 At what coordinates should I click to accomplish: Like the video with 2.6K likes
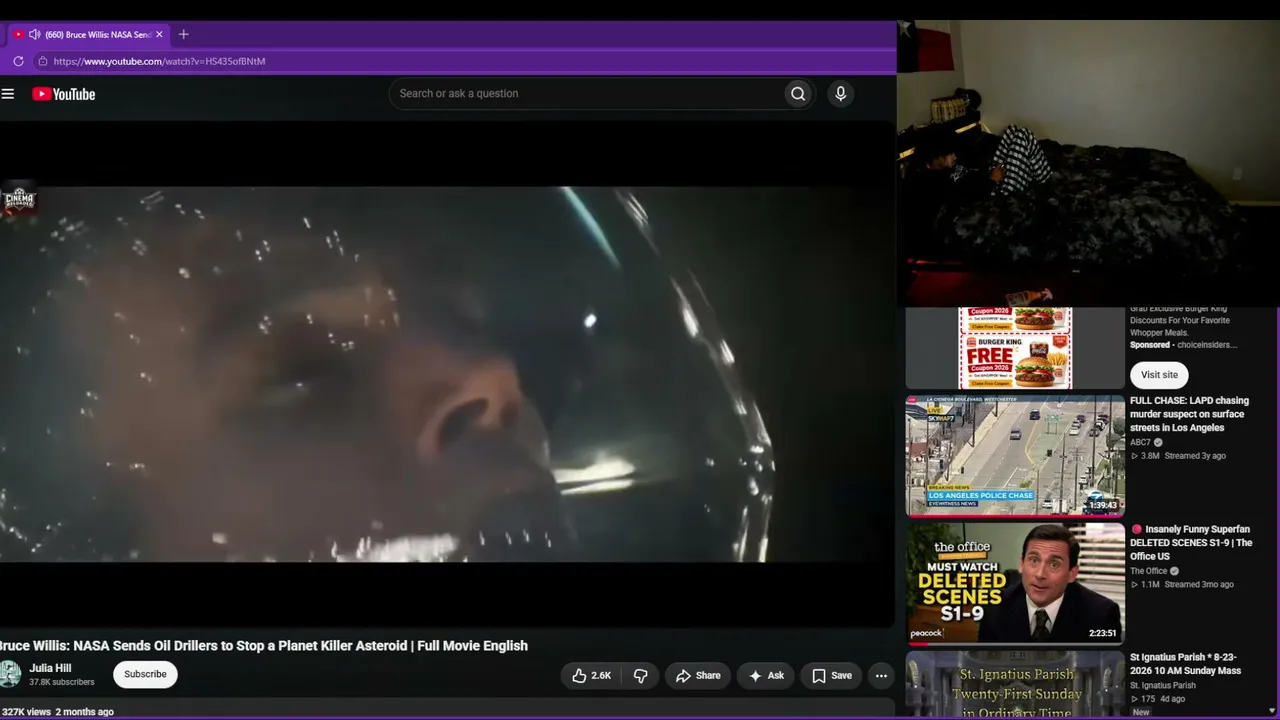coord(591,676)
